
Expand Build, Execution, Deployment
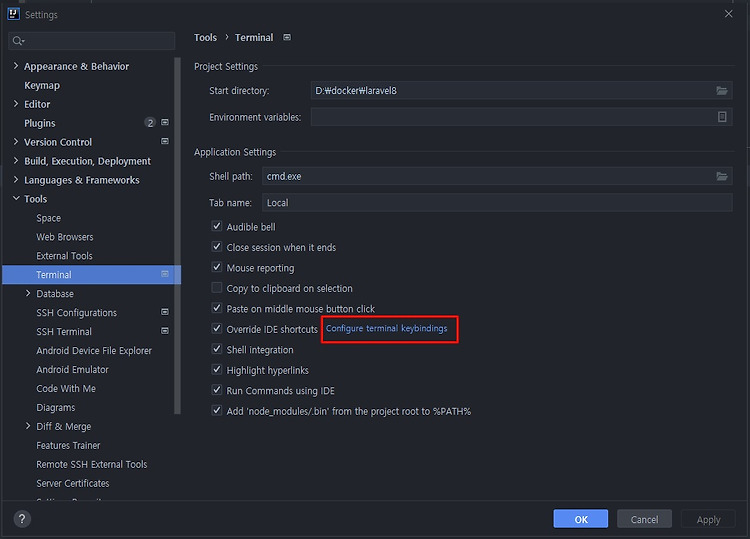point(16,161)
